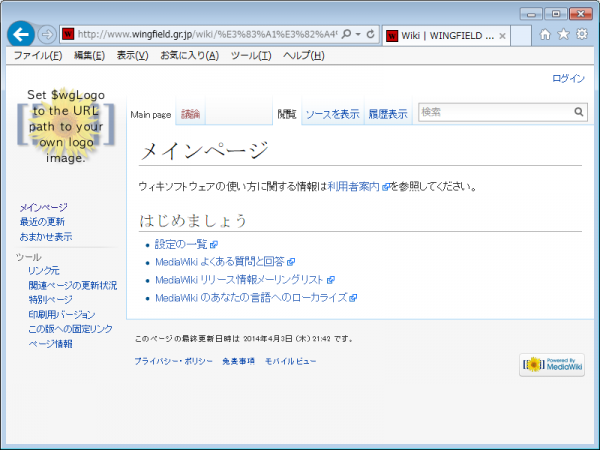This screenshot has height=450, width=600.
Task: Open the ツール(T) menu
Action: tap(250, 55)
